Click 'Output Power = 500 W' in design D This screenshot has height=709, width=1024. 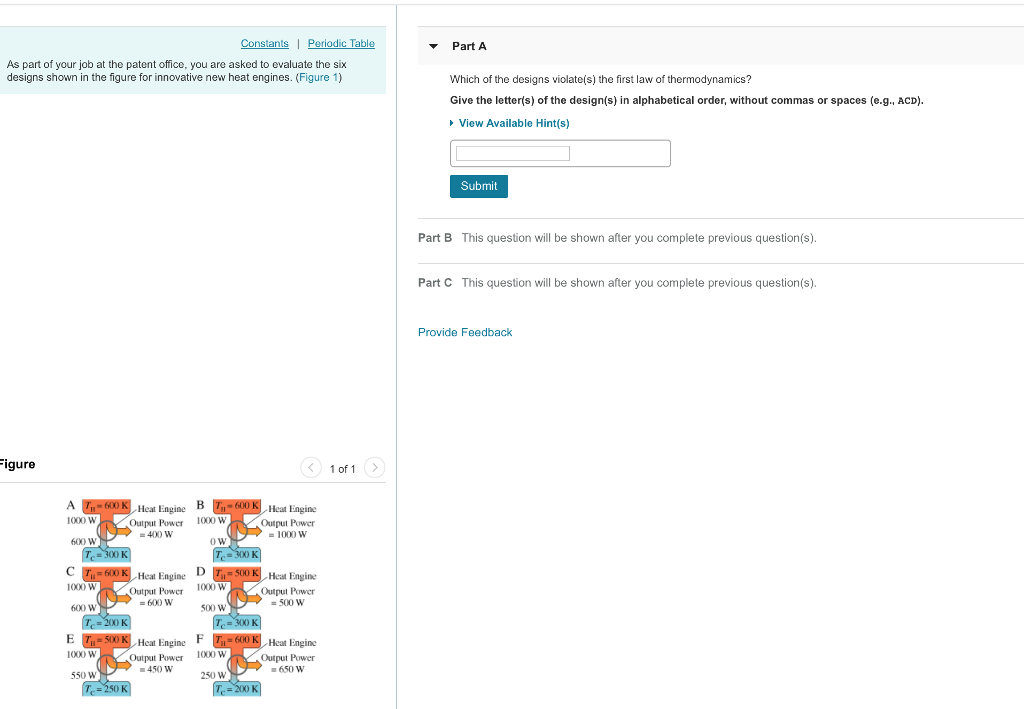coord(288,597)
